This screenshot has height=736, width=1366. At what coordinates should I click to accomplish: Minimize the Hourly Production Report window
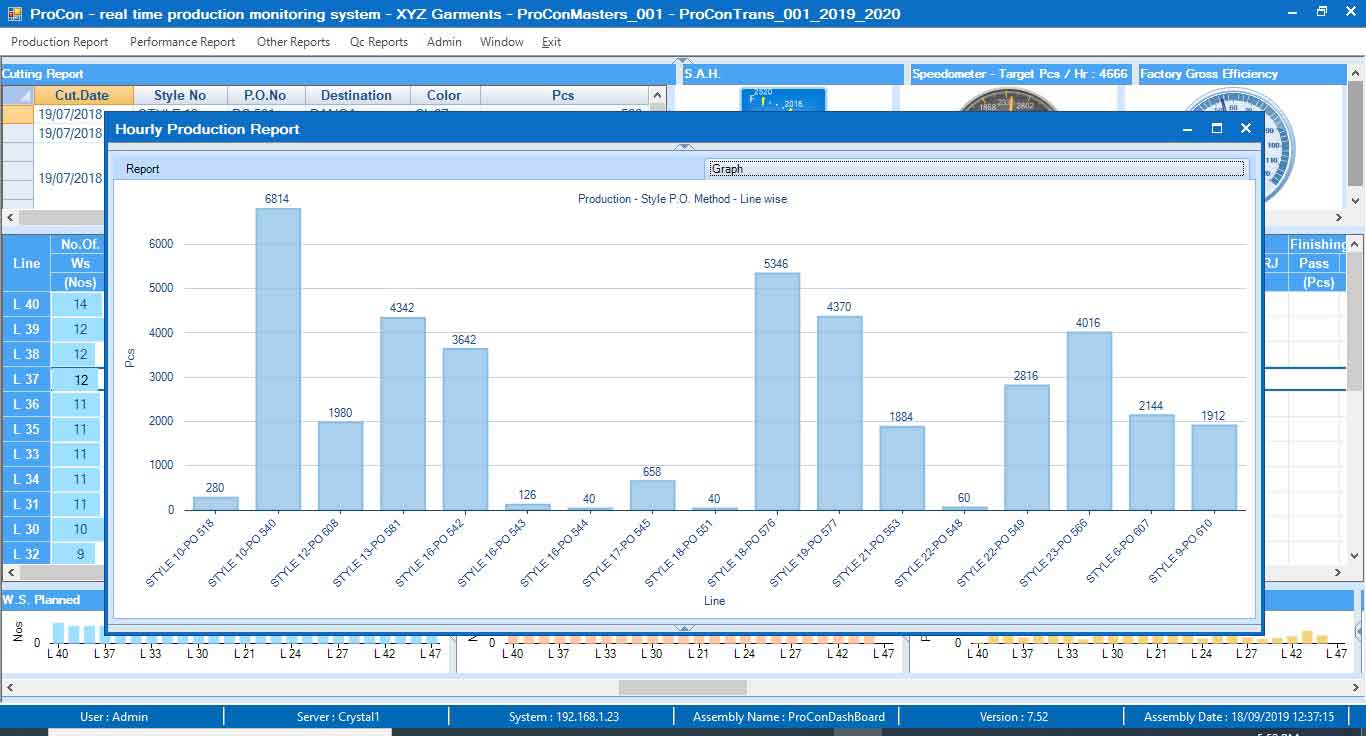[1188, 129]
